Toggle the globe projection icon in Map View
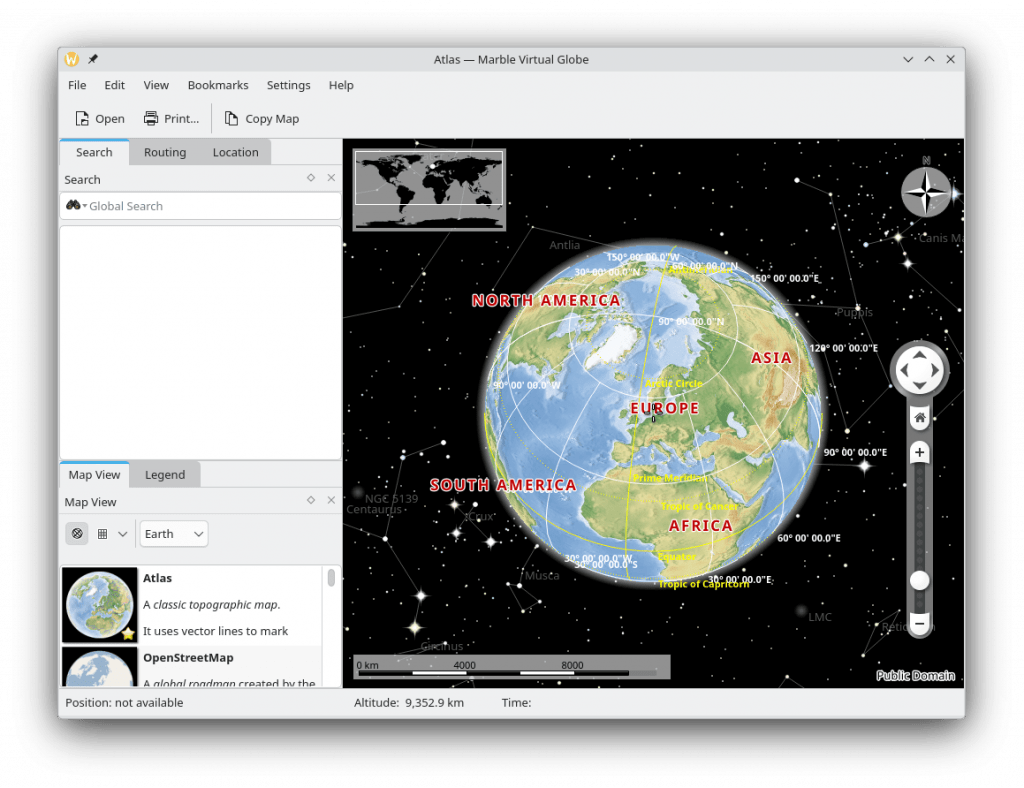The width and height of the screenshot is (1024, 788). [76, 533]
